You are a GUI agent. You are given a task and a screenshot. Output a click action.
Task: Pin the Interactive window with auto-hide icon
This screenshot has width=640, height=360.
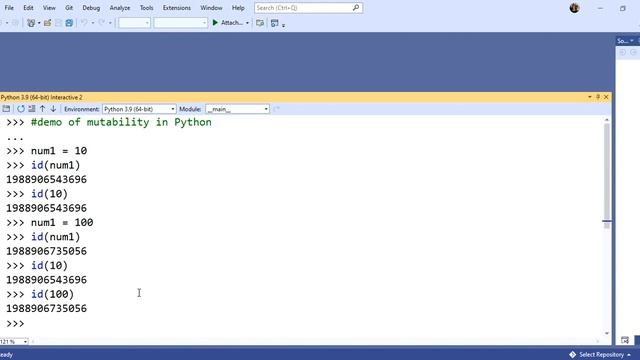598,97
